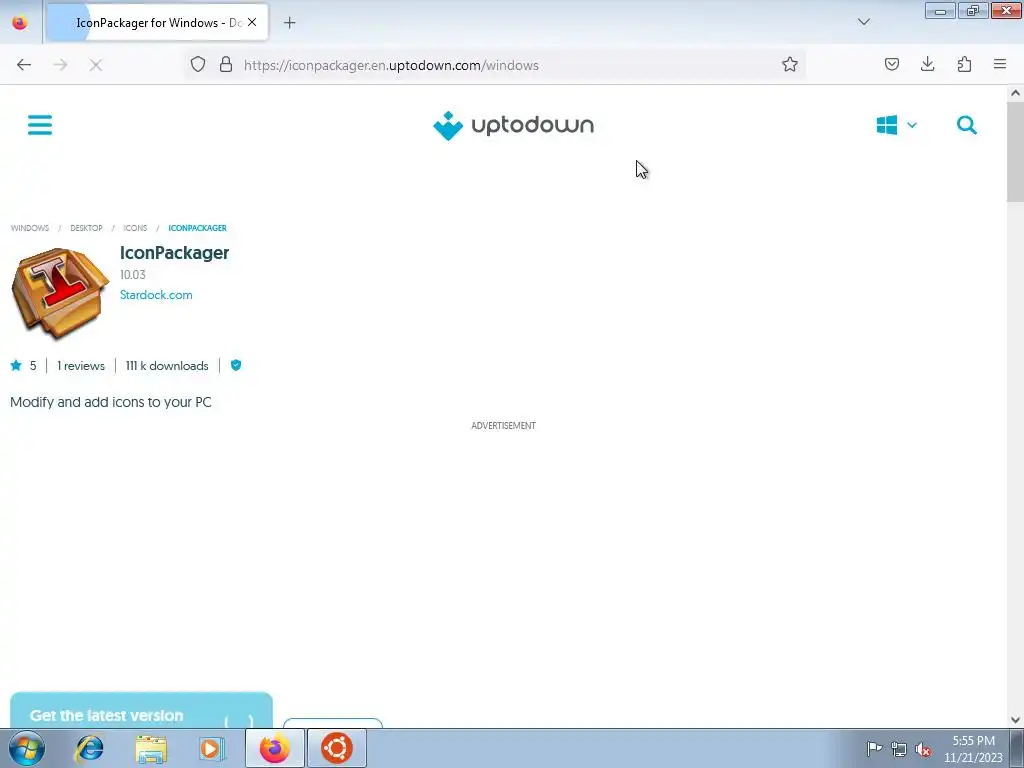Click the Firefox View icon
Screen dimensions: 1024x768
point(20,22)
